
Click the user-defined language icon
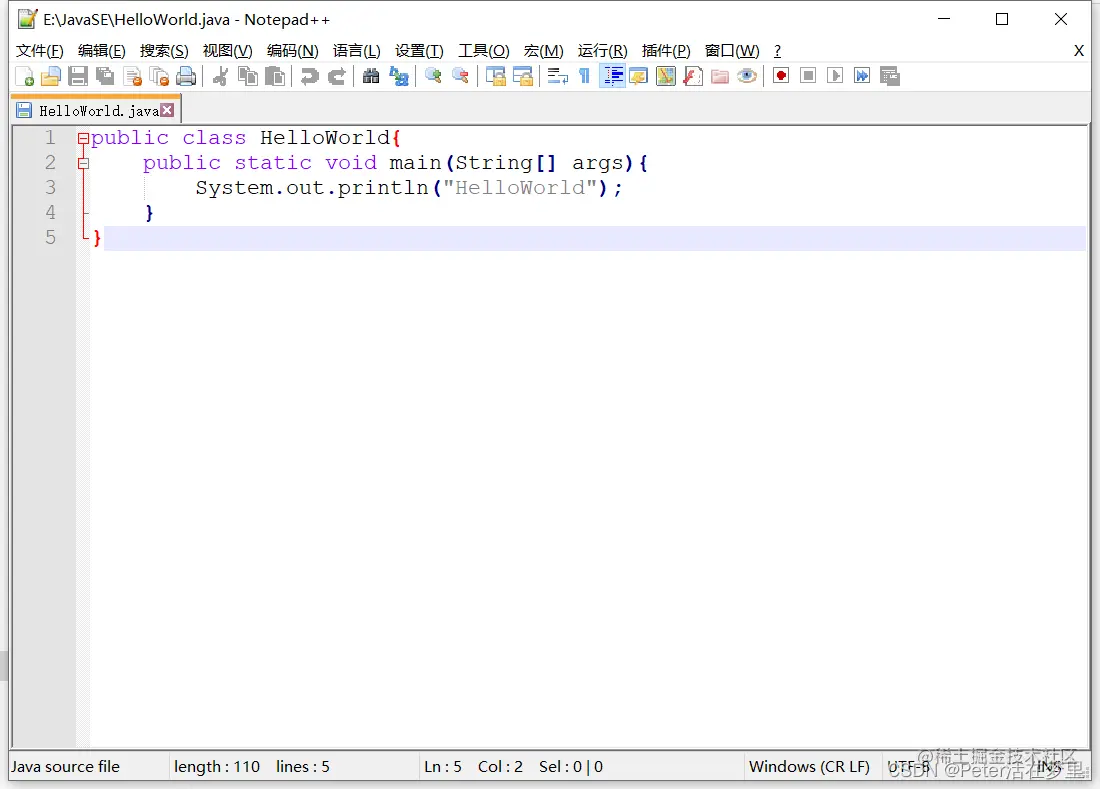click(x=639, y=76)
